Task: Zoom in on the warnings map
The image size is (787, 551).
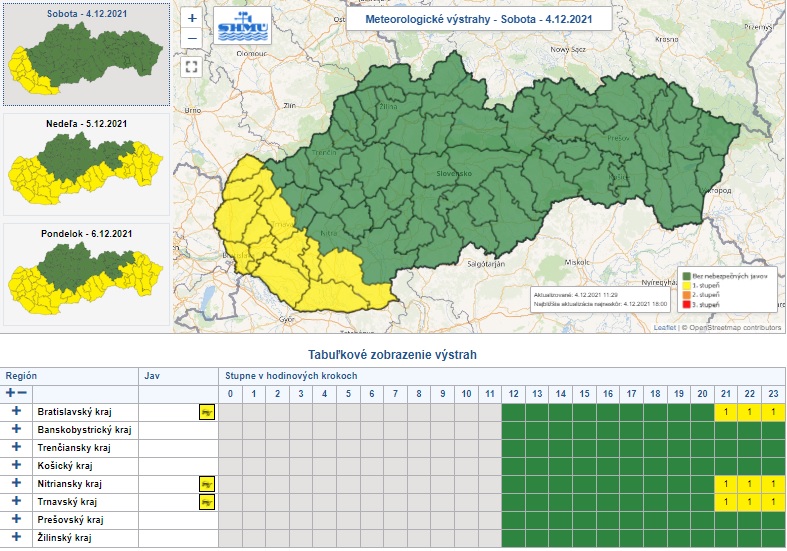Action: click(191, 19)
